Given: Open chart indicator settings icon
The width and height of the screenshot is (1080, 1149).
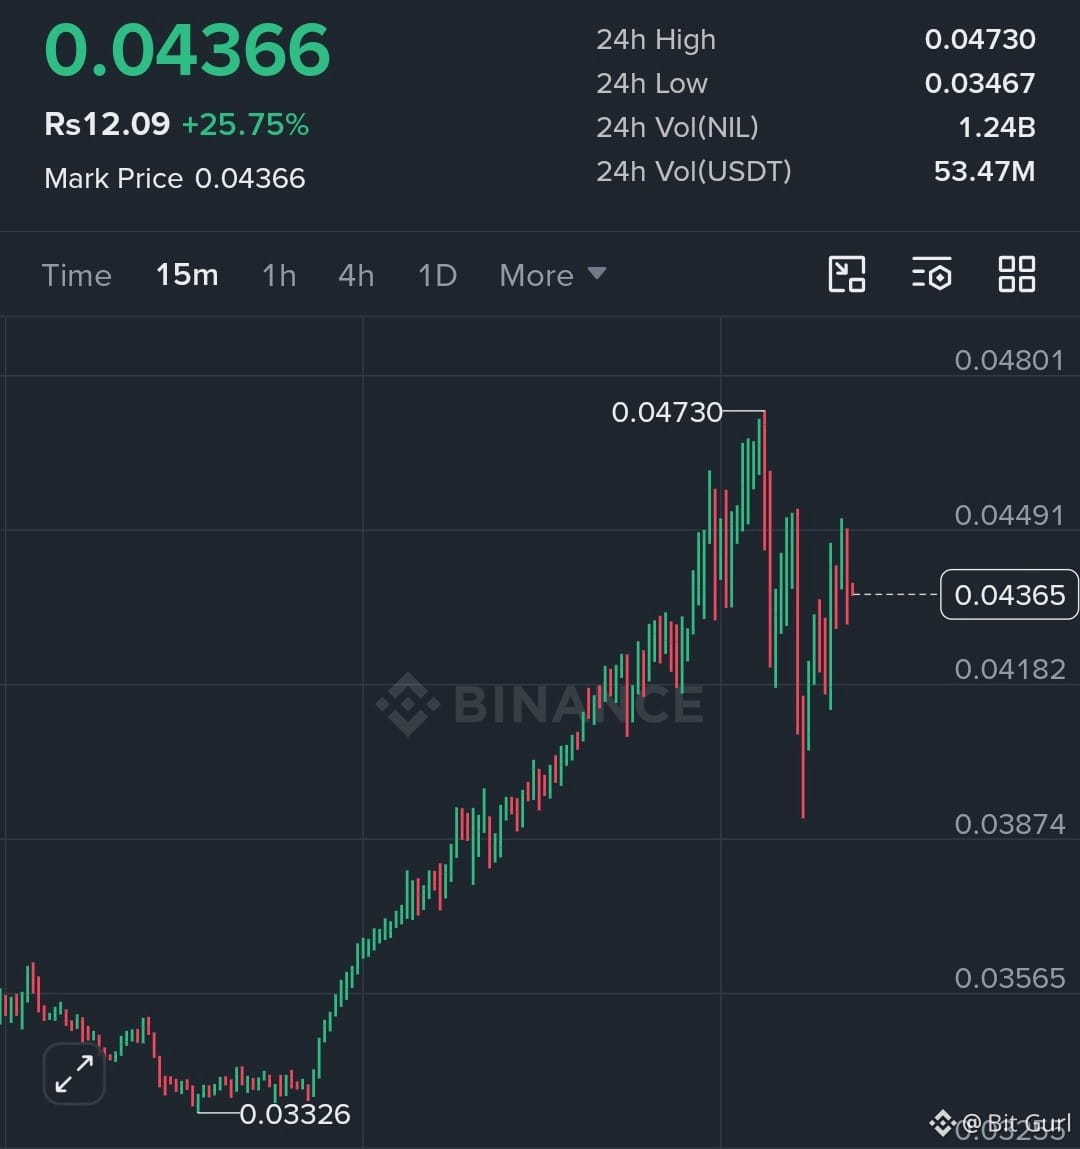Looking at the screenshot, I should (x=931, y=275).
